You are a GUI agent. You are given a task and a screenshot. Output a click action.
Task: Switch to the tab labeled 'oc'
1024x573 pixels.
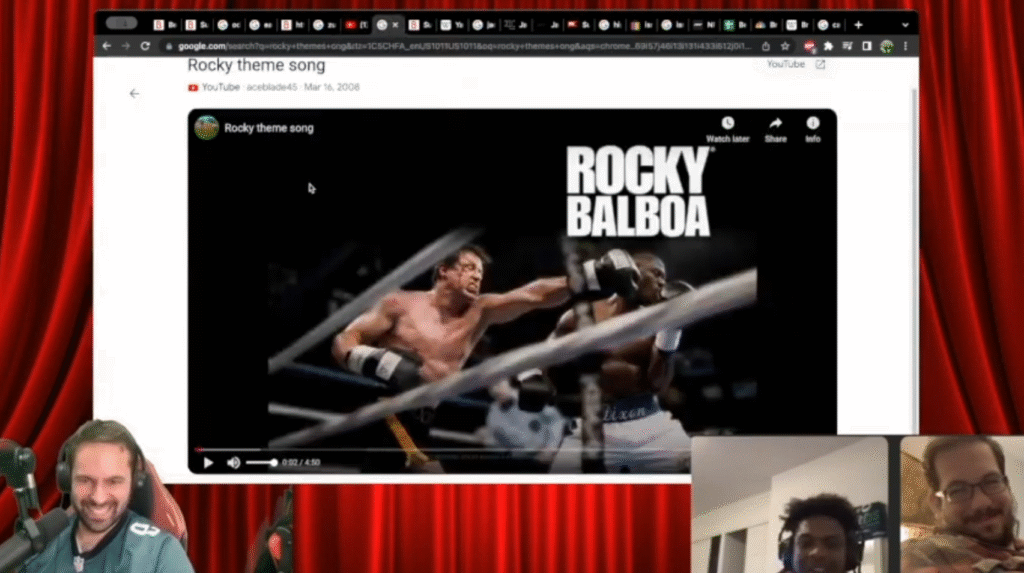229,25
